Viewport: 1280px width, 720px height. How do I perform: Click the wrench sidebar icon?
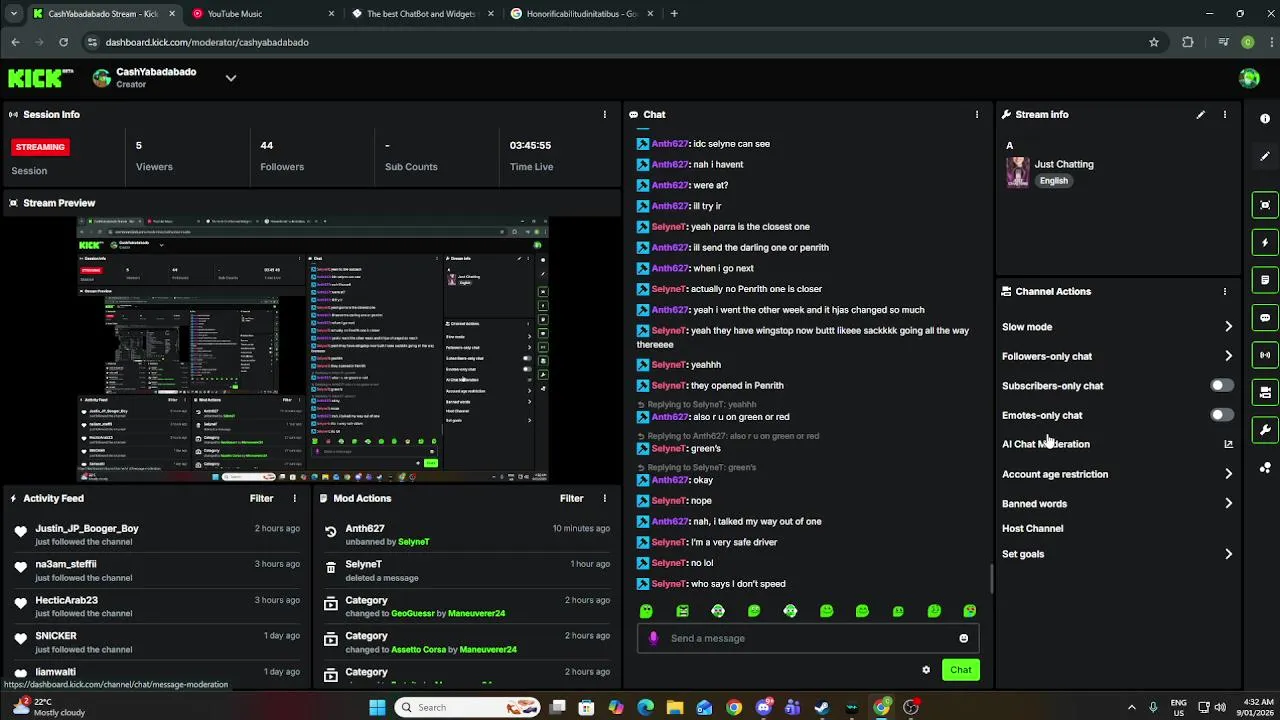tap(1265, 430)
